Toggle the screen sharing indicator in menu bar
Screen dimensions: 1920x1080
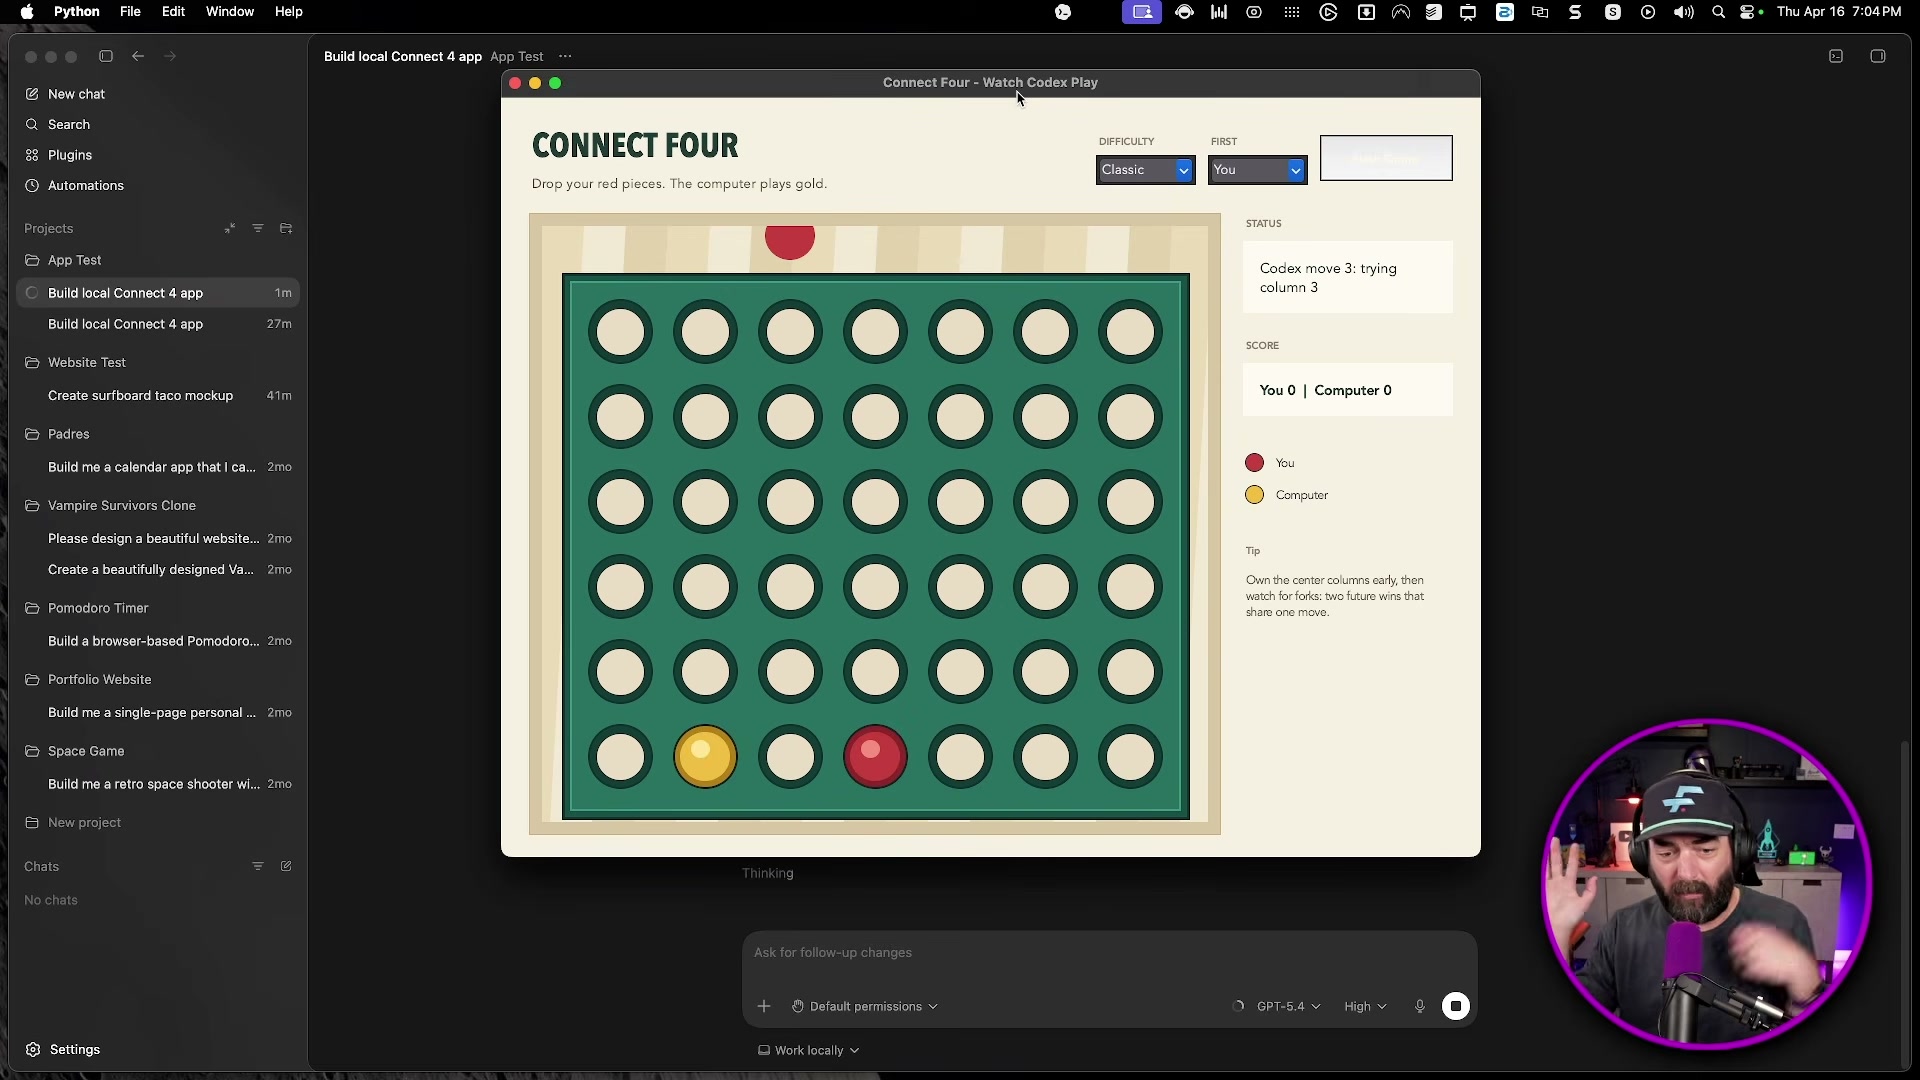pos(1141,12)
